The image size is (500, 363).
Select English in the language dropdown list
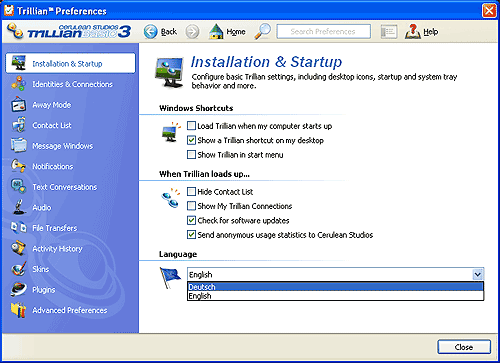tap(335, 296)
